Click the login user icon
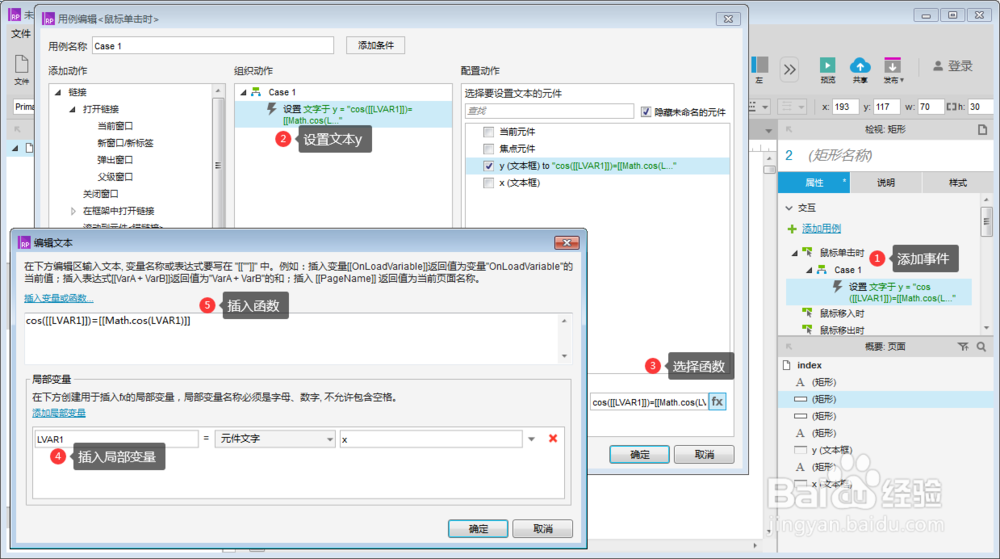The image size is (1000, 559). pos(938,66)
